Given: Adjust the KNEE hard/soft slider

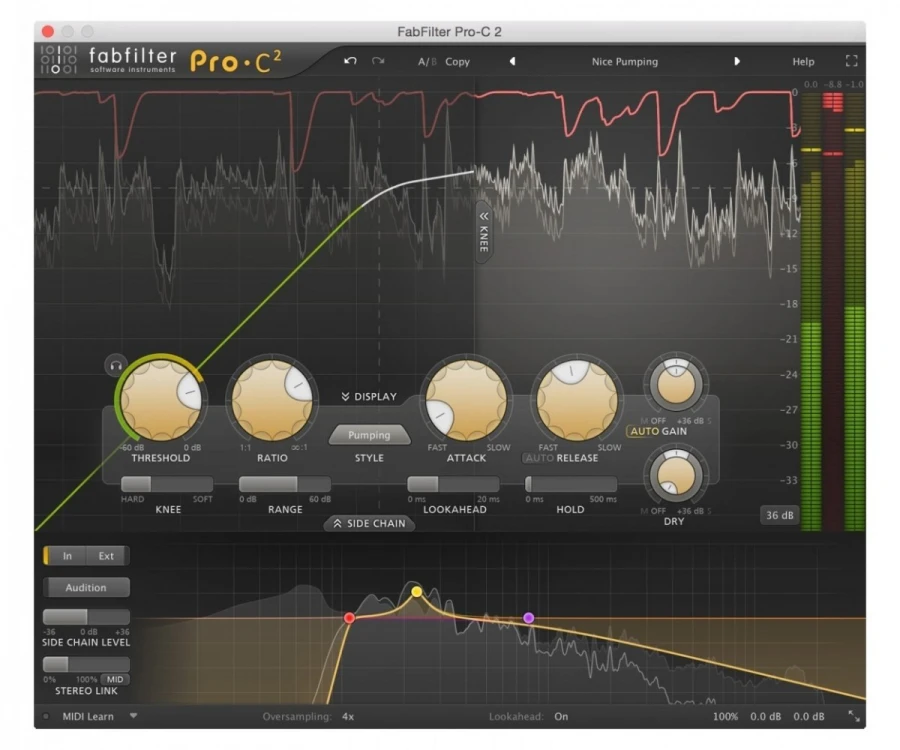Looking at the screenshot, I should tap(167, 484).
